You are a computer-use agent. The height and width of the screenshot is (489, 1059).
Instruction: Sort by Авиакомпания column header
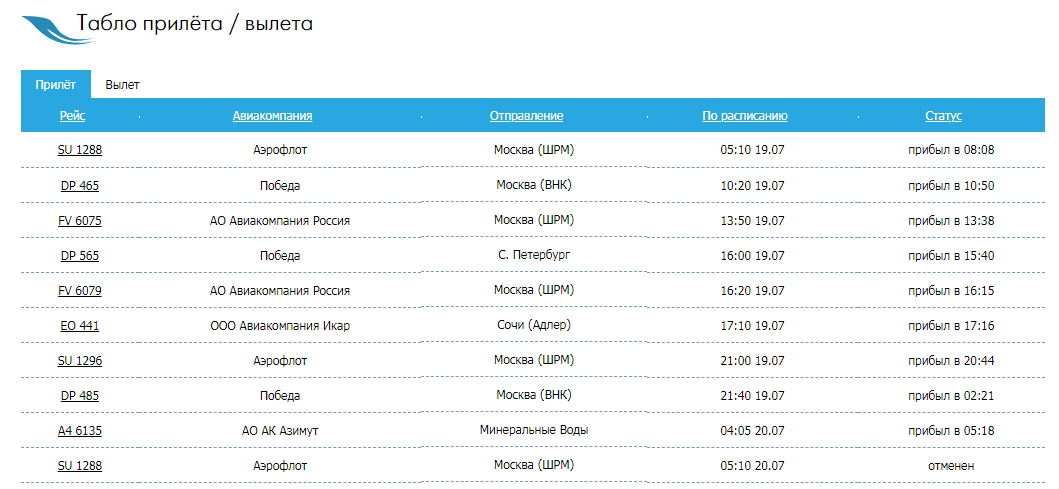coord(272,116)
